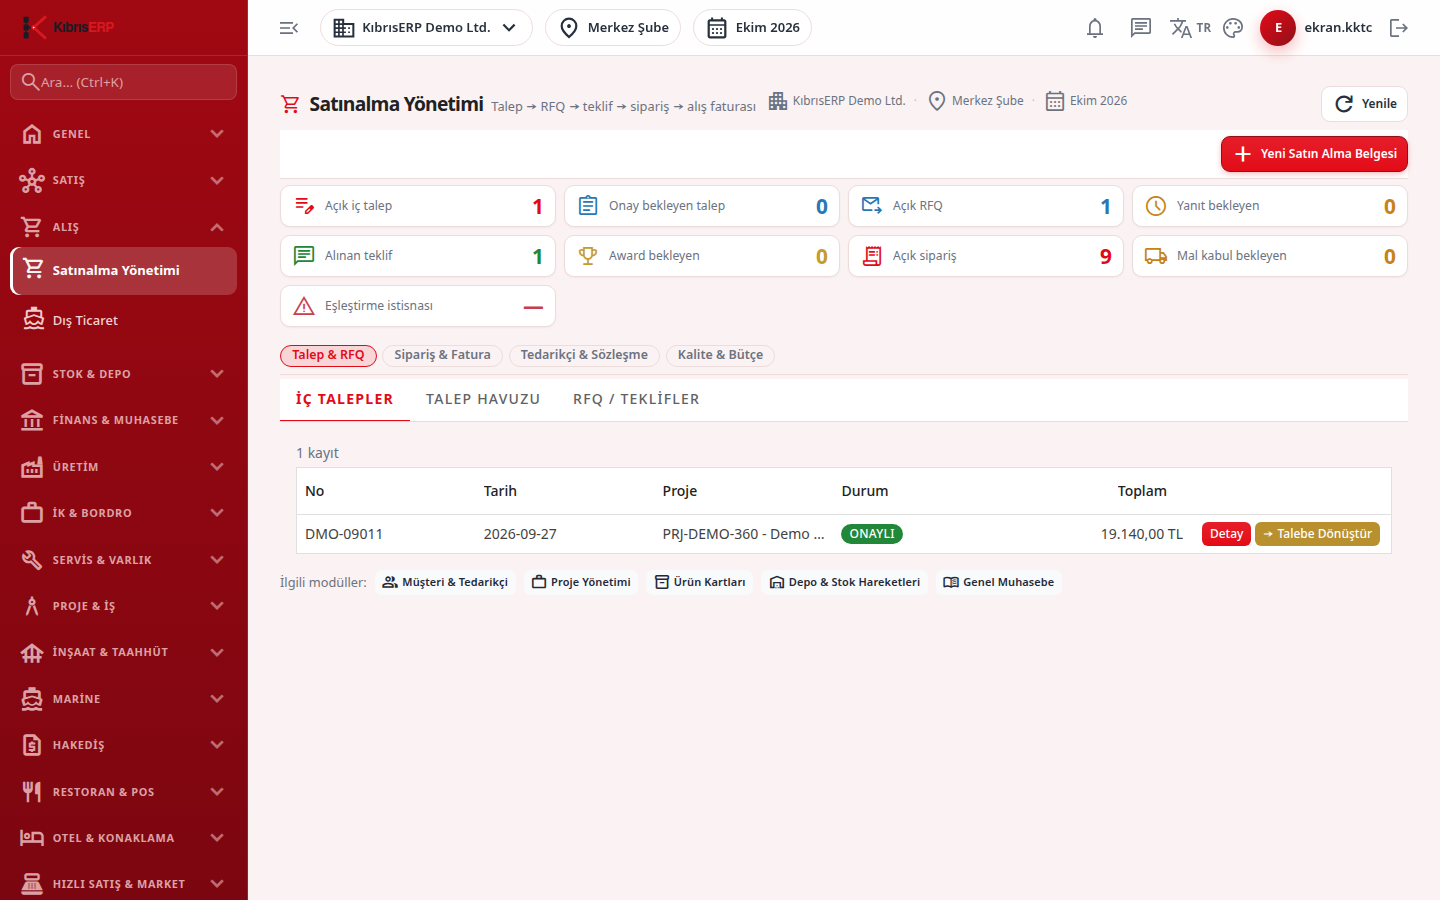Screen dimensions: 1440x900
Task: Change language with the TR translate icon
Action: [1190, 28]
